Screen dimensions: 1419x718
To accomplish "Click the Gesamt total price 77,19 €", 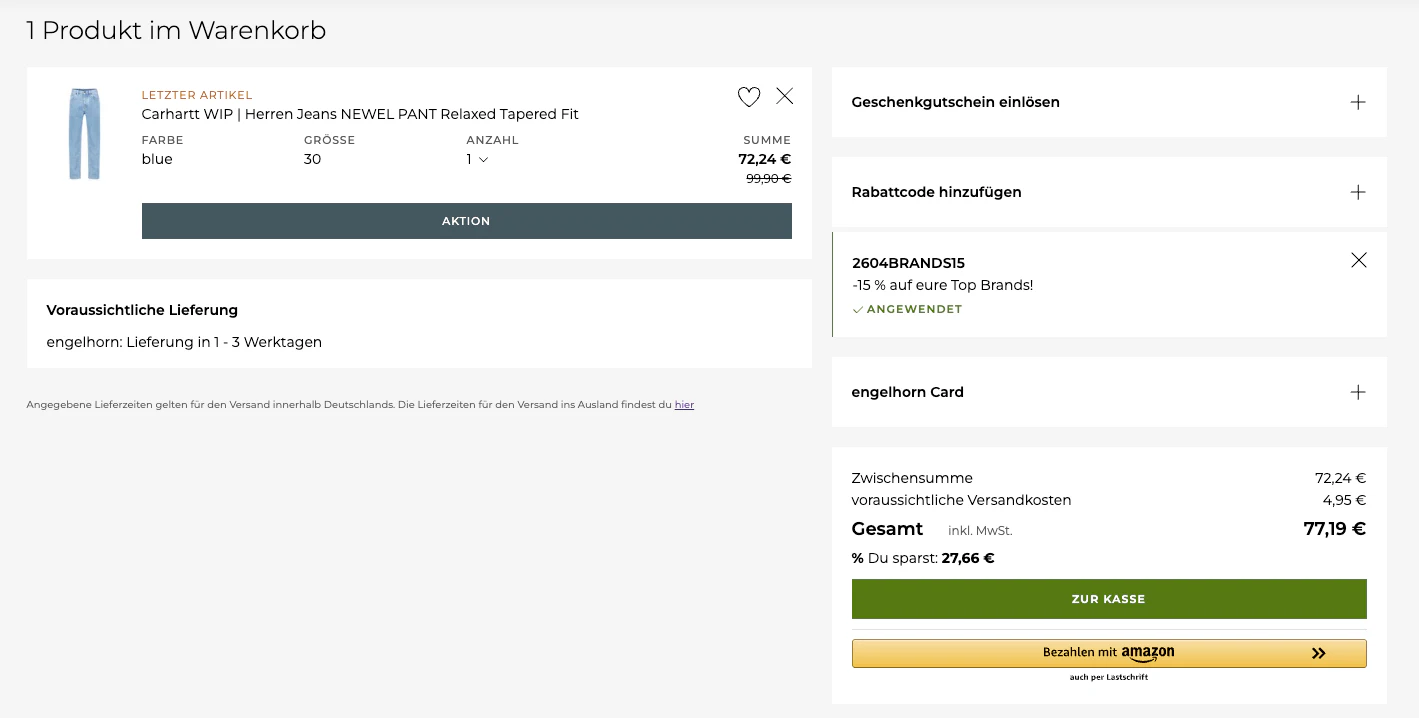I will [x=1334, y=529].
